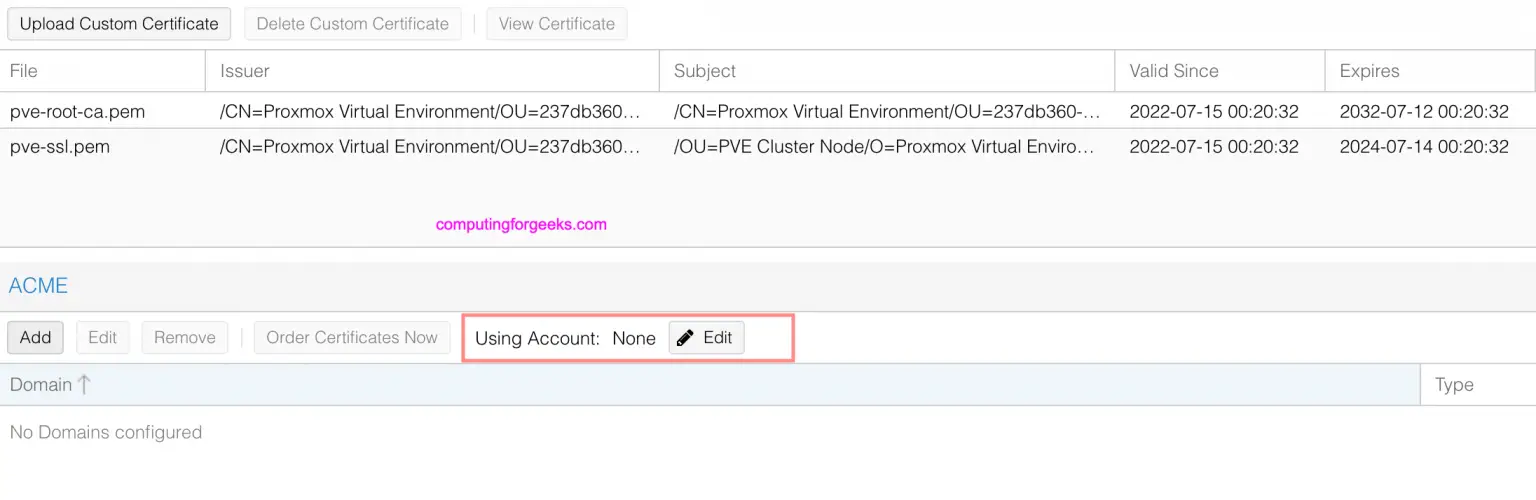Sort by the File column header
Screen dimensions: 1536x500
pyautogui.click(x=24, y=71)
